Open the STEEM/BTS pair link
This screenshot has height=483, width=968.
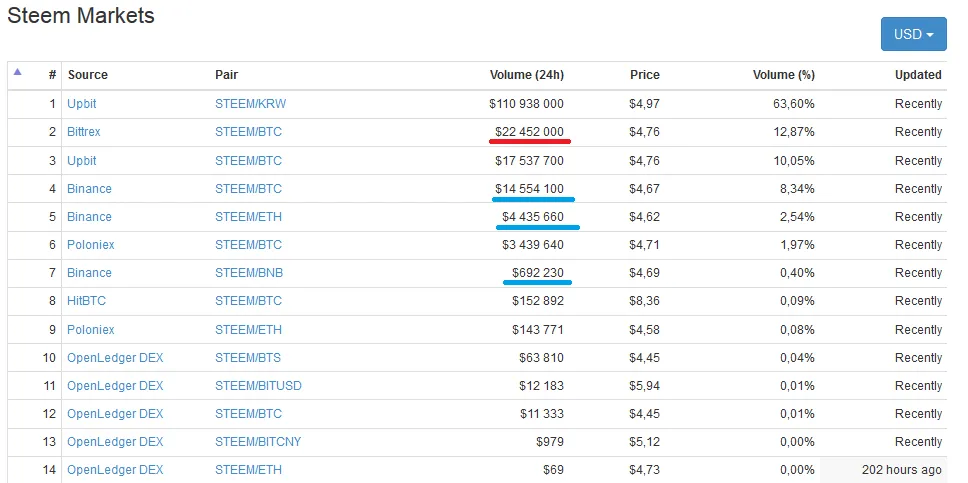click(248, 358)
